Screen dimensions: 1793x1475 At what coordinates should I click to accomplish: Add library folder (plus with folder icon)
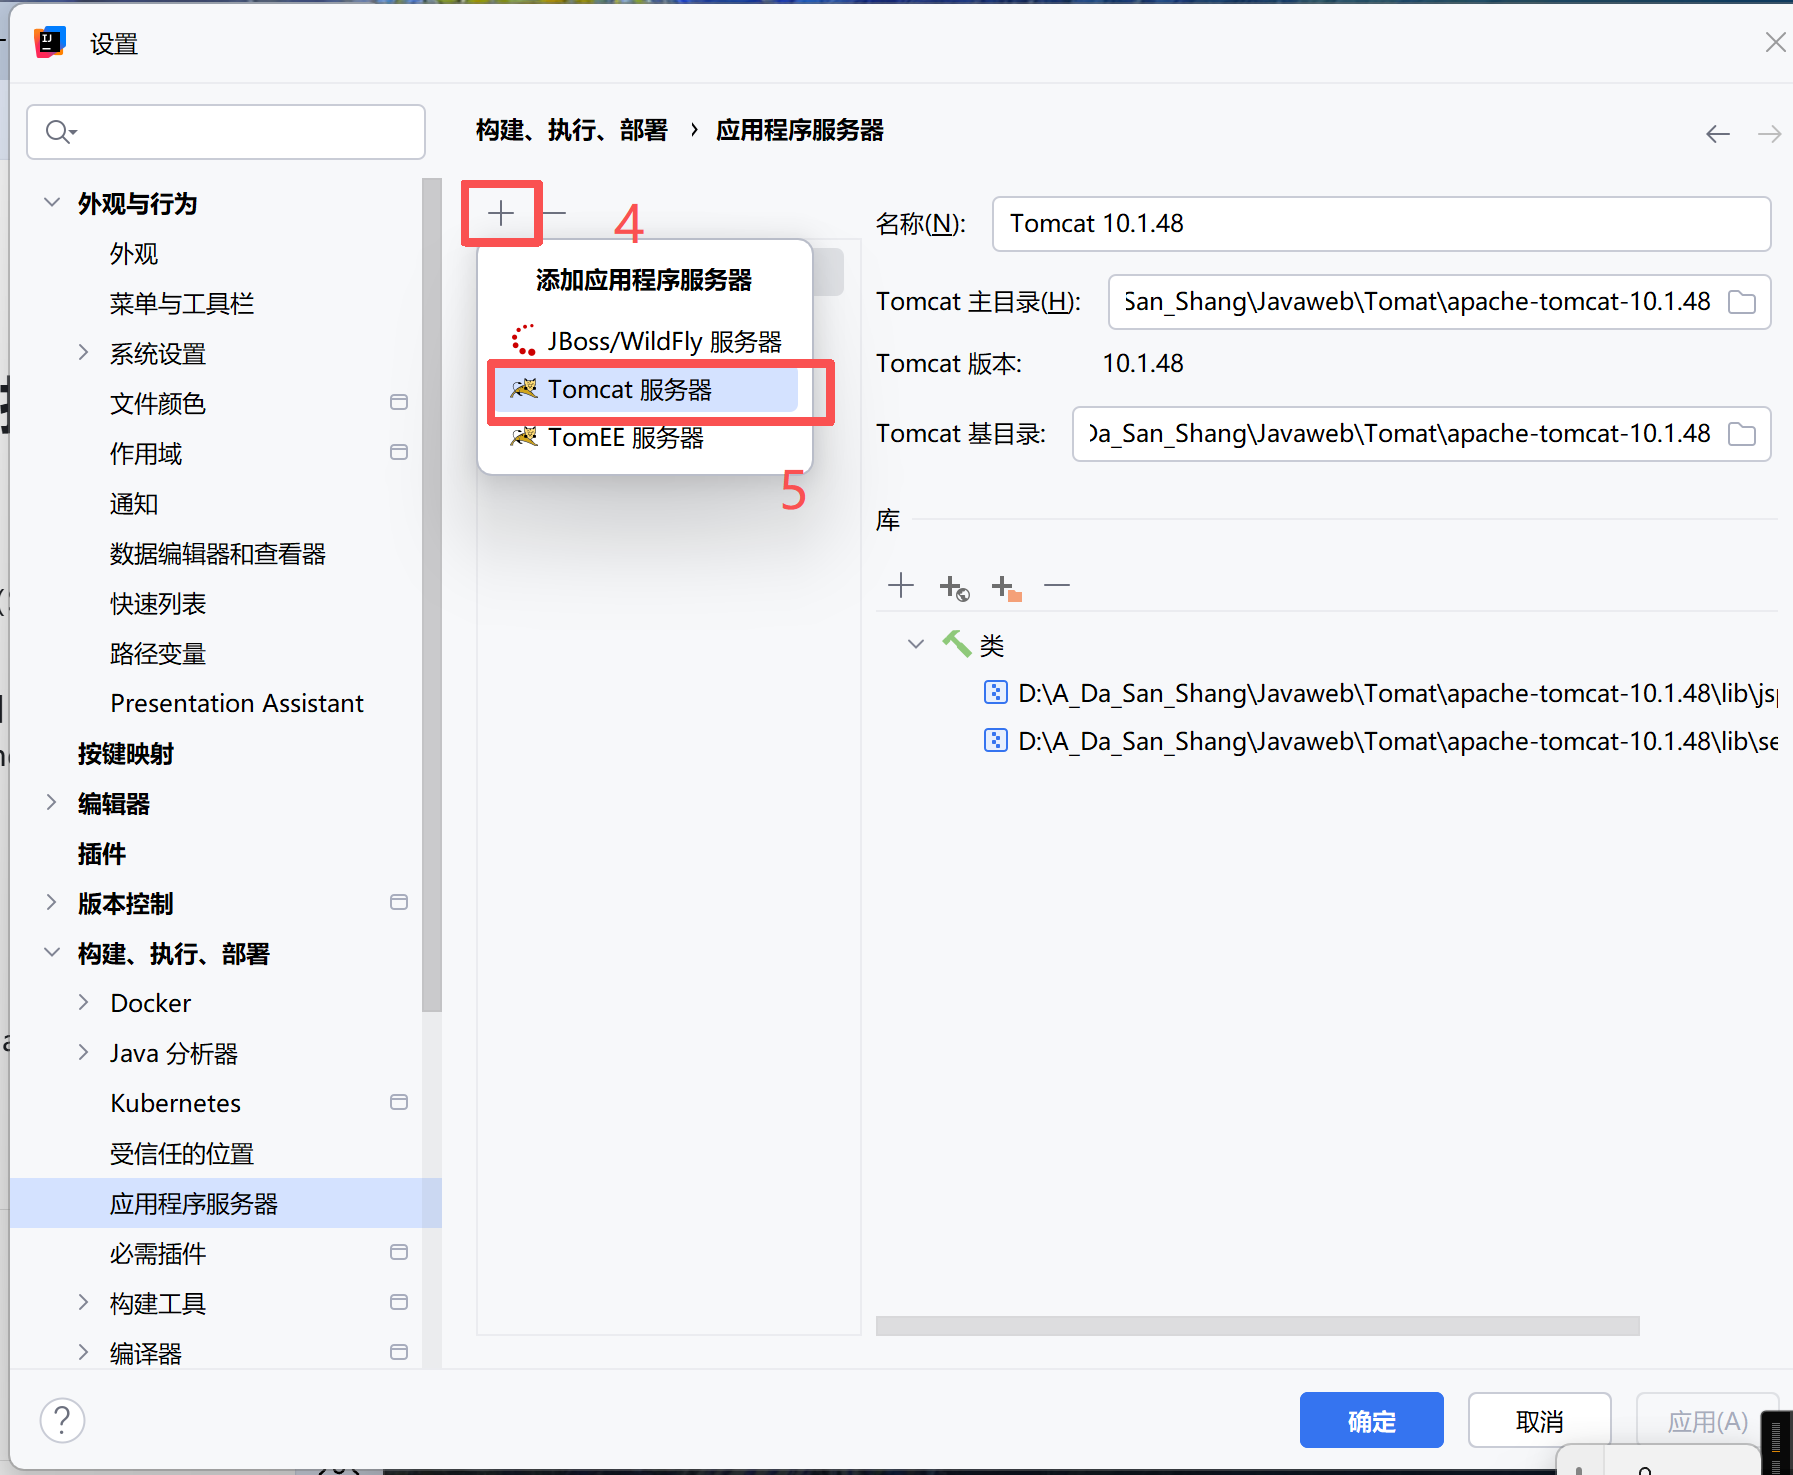[1006, 587]
